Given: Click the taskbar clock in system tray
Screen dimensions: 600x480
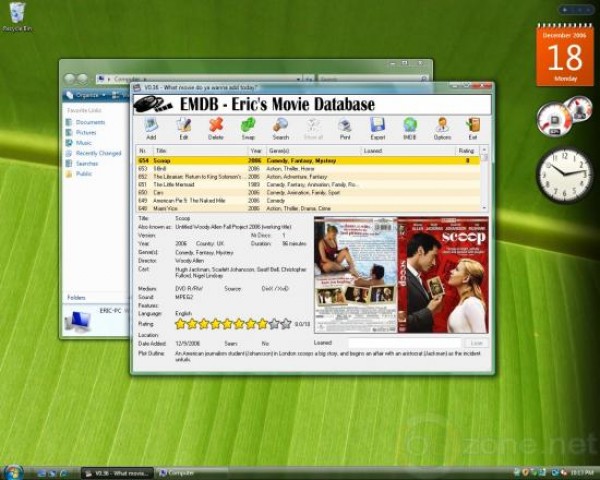Looking at the screenshot, I should tap(581, 473).
